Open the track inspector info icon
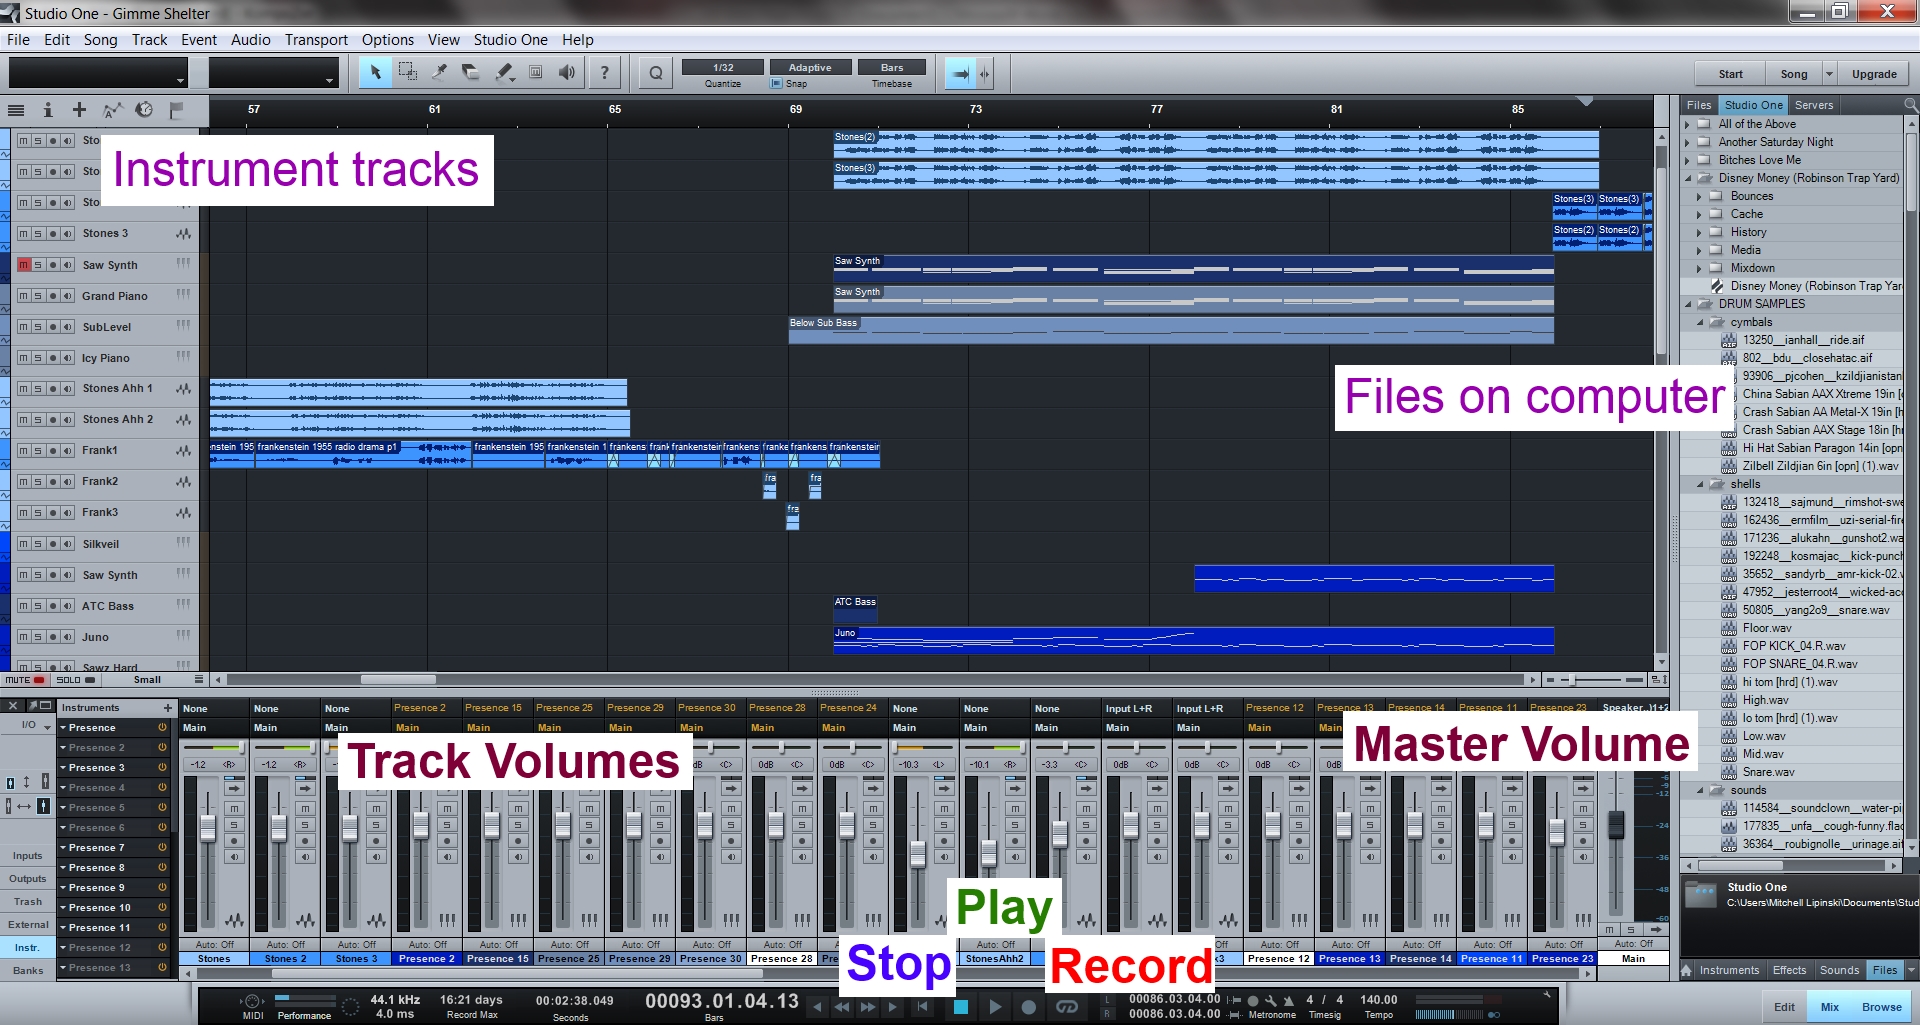Viewport: 1920px width, 1025px height. 47,110
